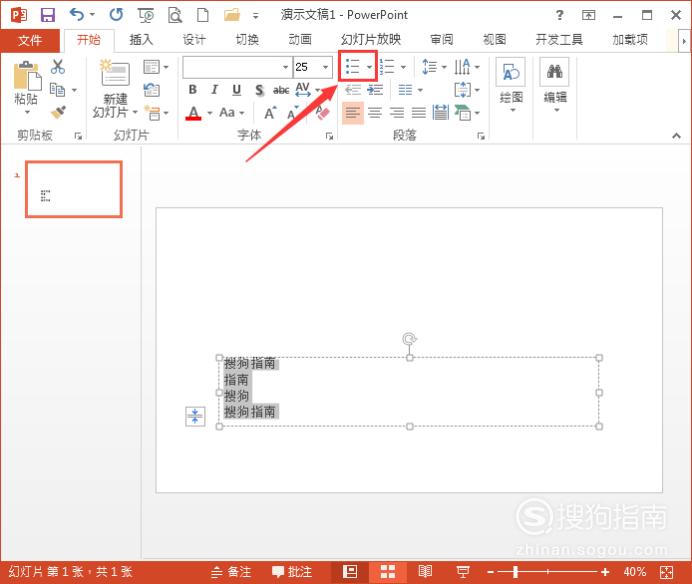Clear all formatting with the eraser icon
692x584 pixels.
(323, 113)
